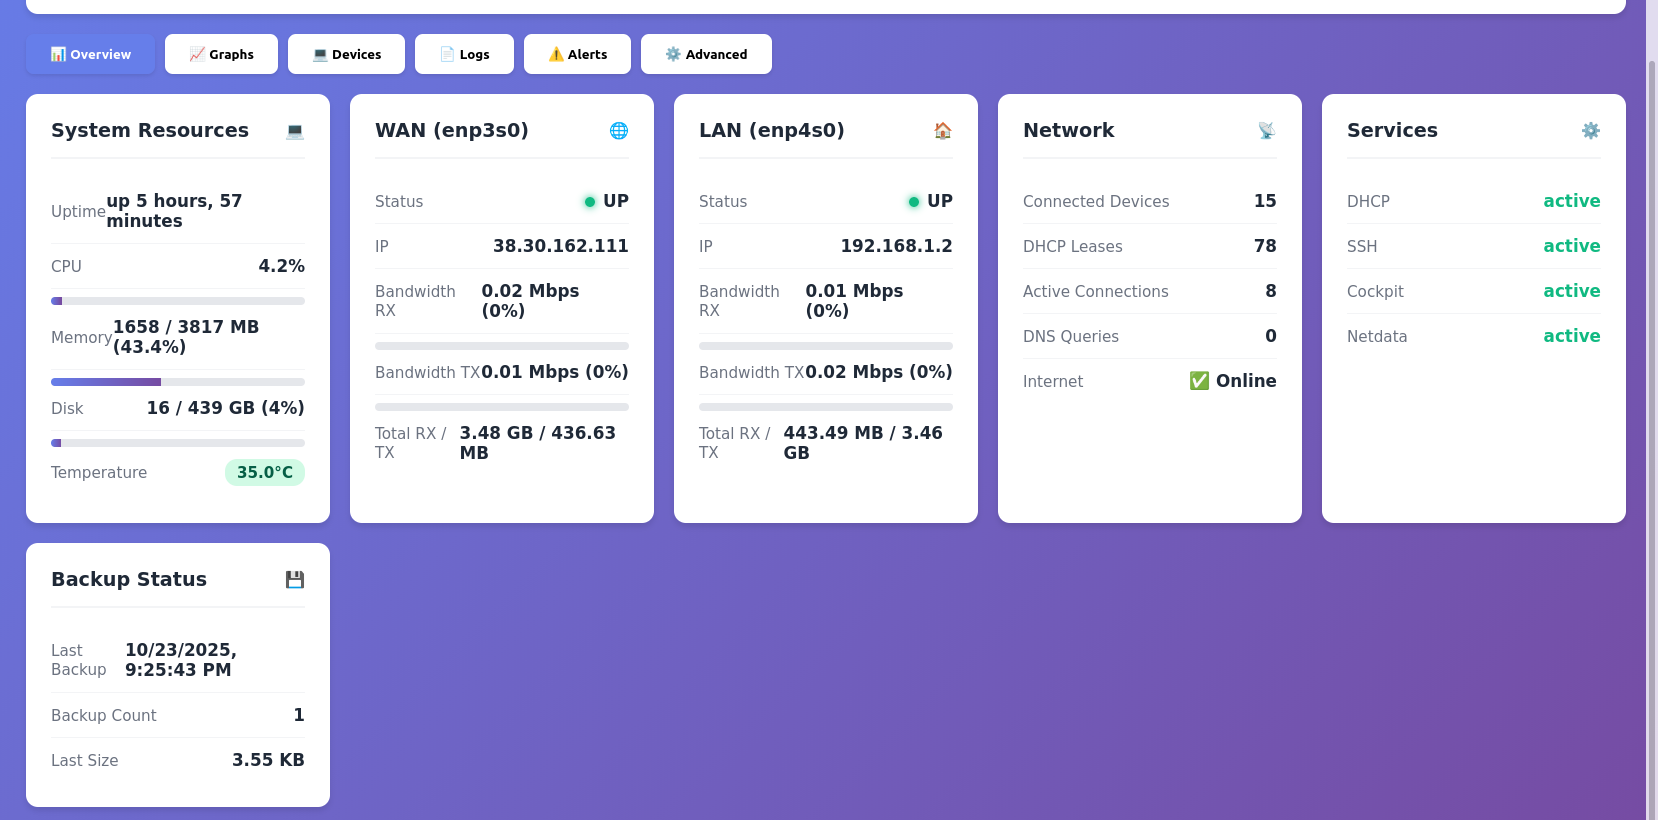
Task: Click the satellite dish icon on Network card
Action: tap(1267, 131)
